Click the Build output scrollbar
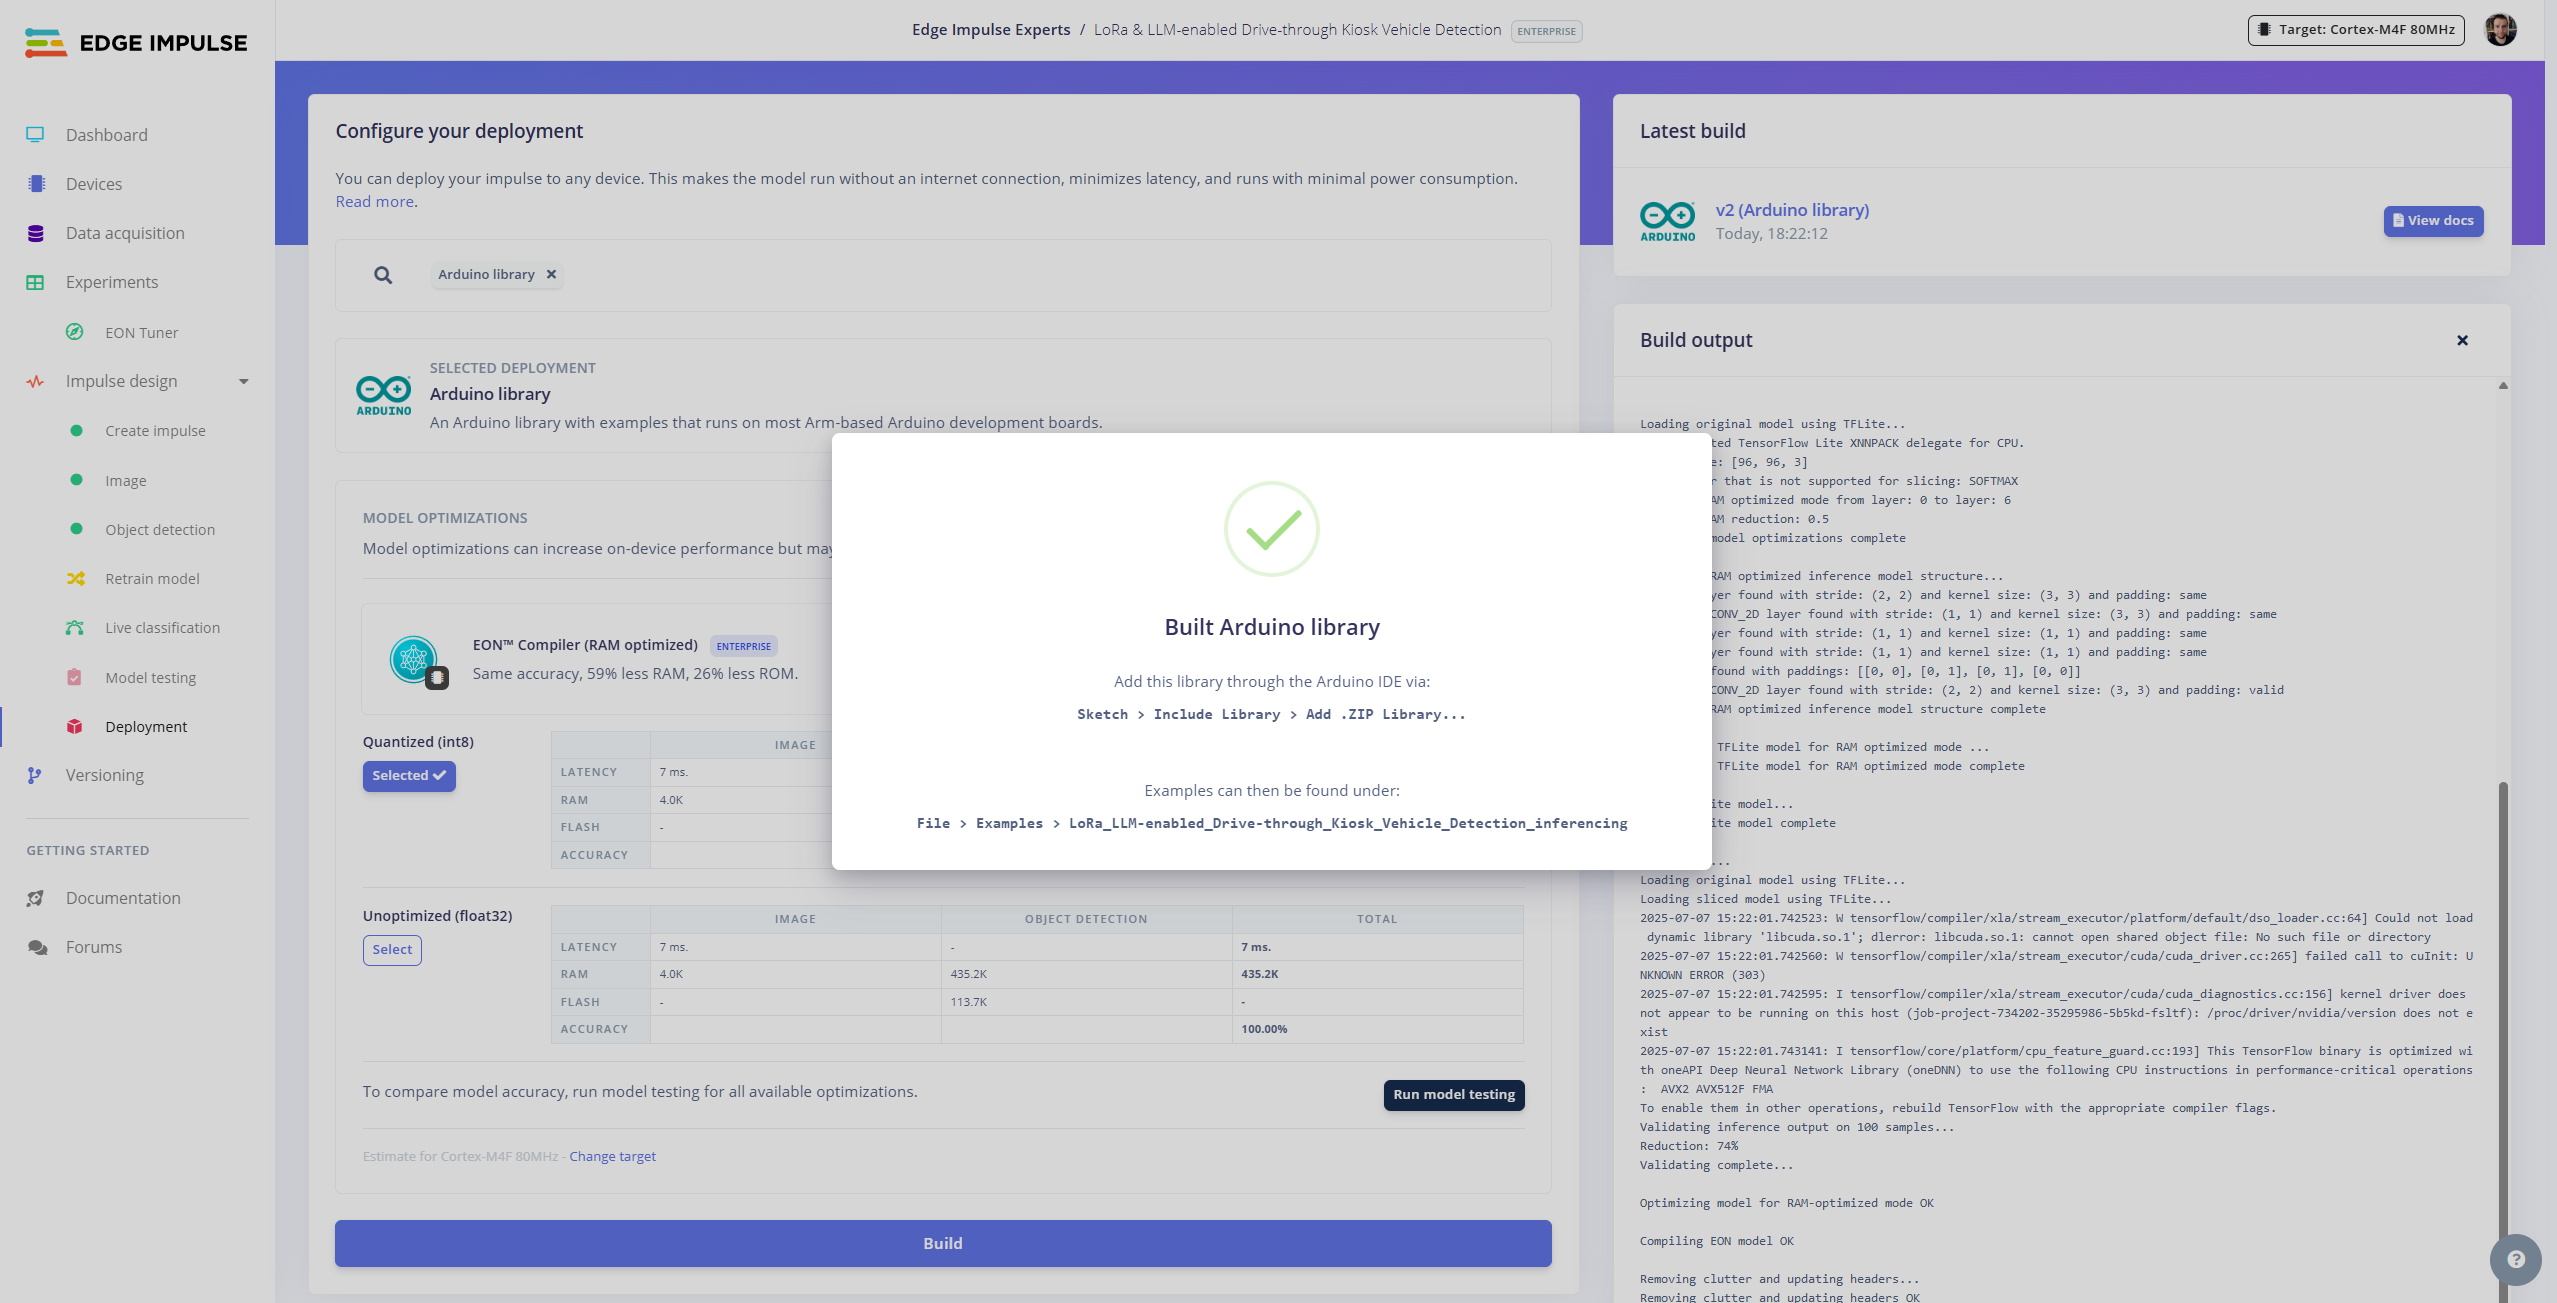 pyautogui.click(x=2503, y=1000)
